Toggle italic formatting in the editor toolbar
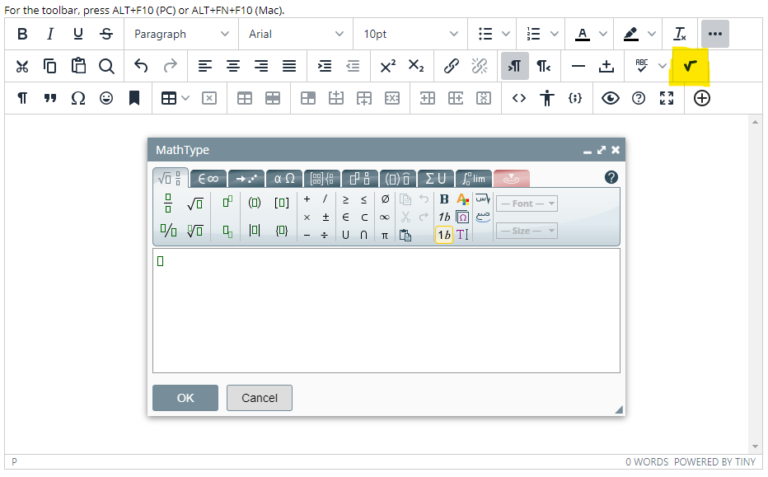 click(50, 34)
